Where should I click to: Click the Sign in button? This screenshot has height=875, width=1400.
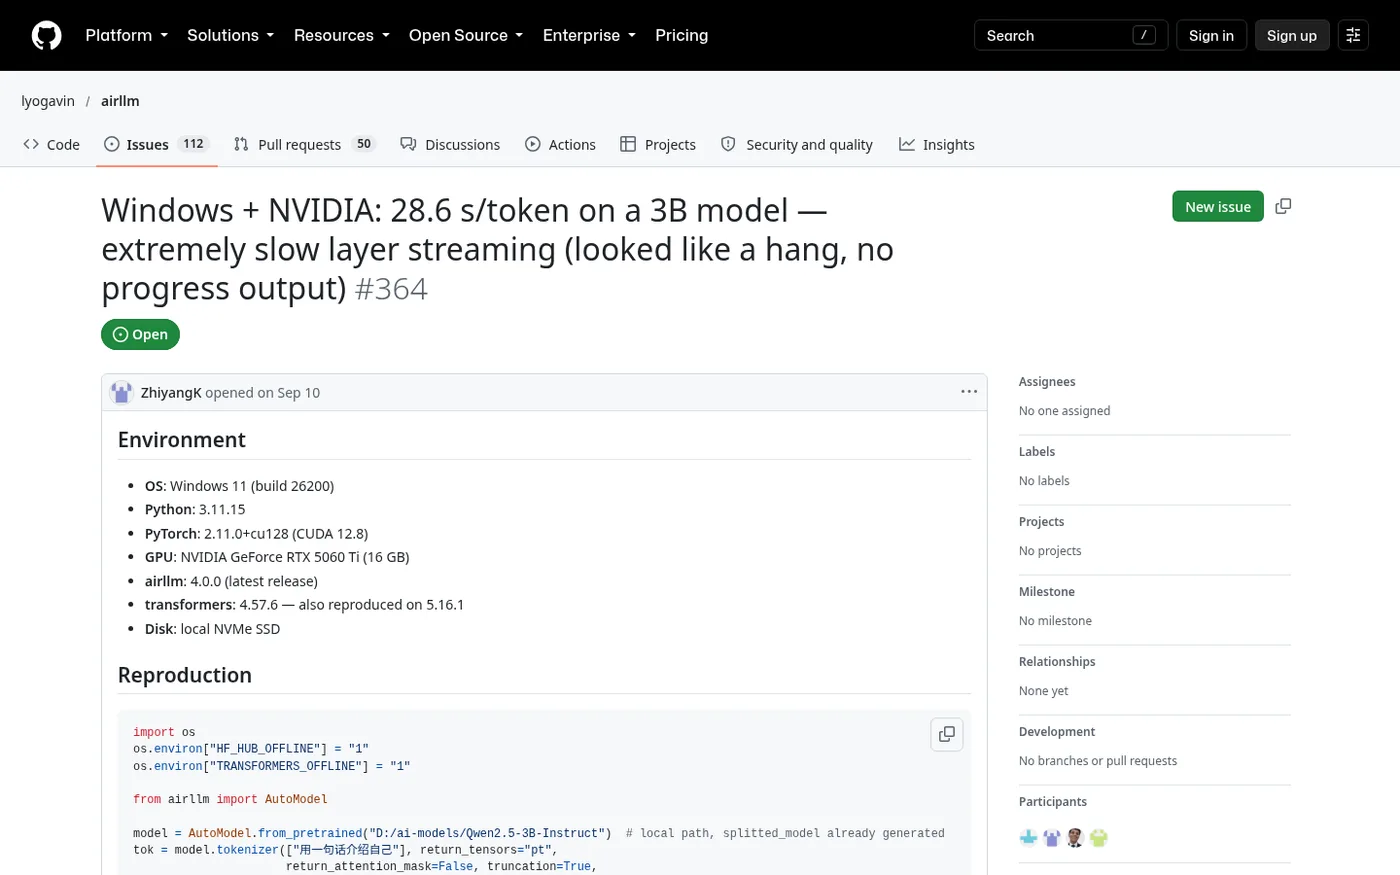point(1211,35)
